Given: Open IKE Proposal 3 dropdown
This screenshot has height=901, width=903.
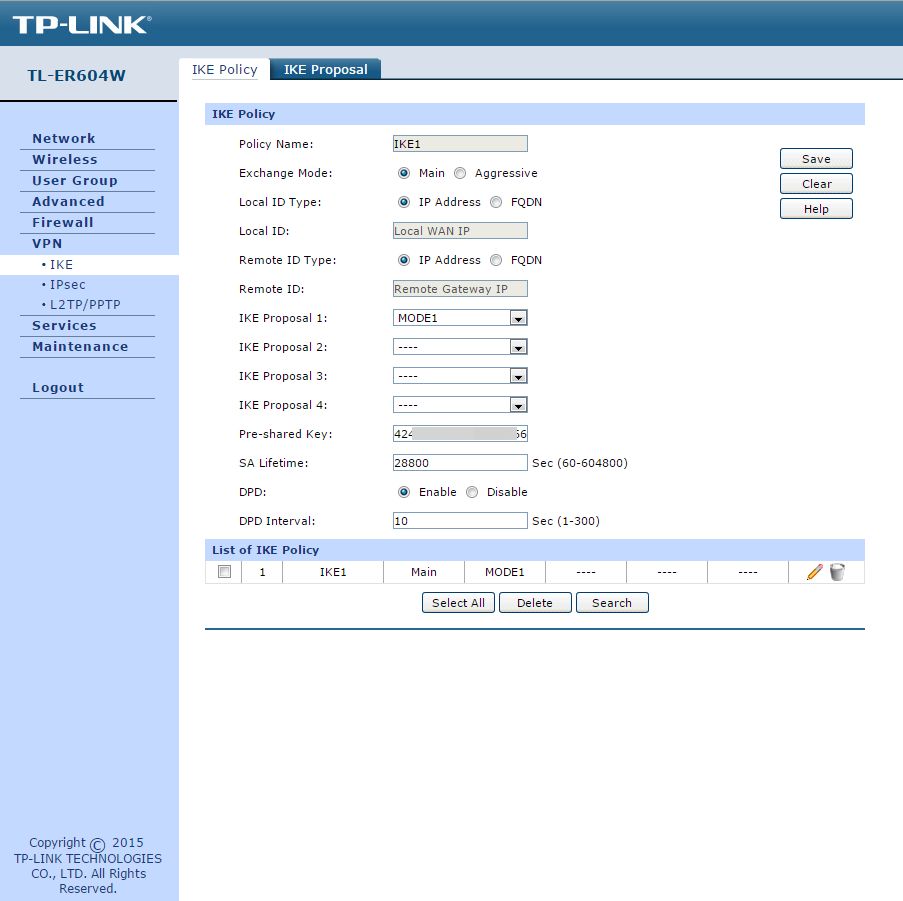Looking at the screenshot, I should 460,376.
